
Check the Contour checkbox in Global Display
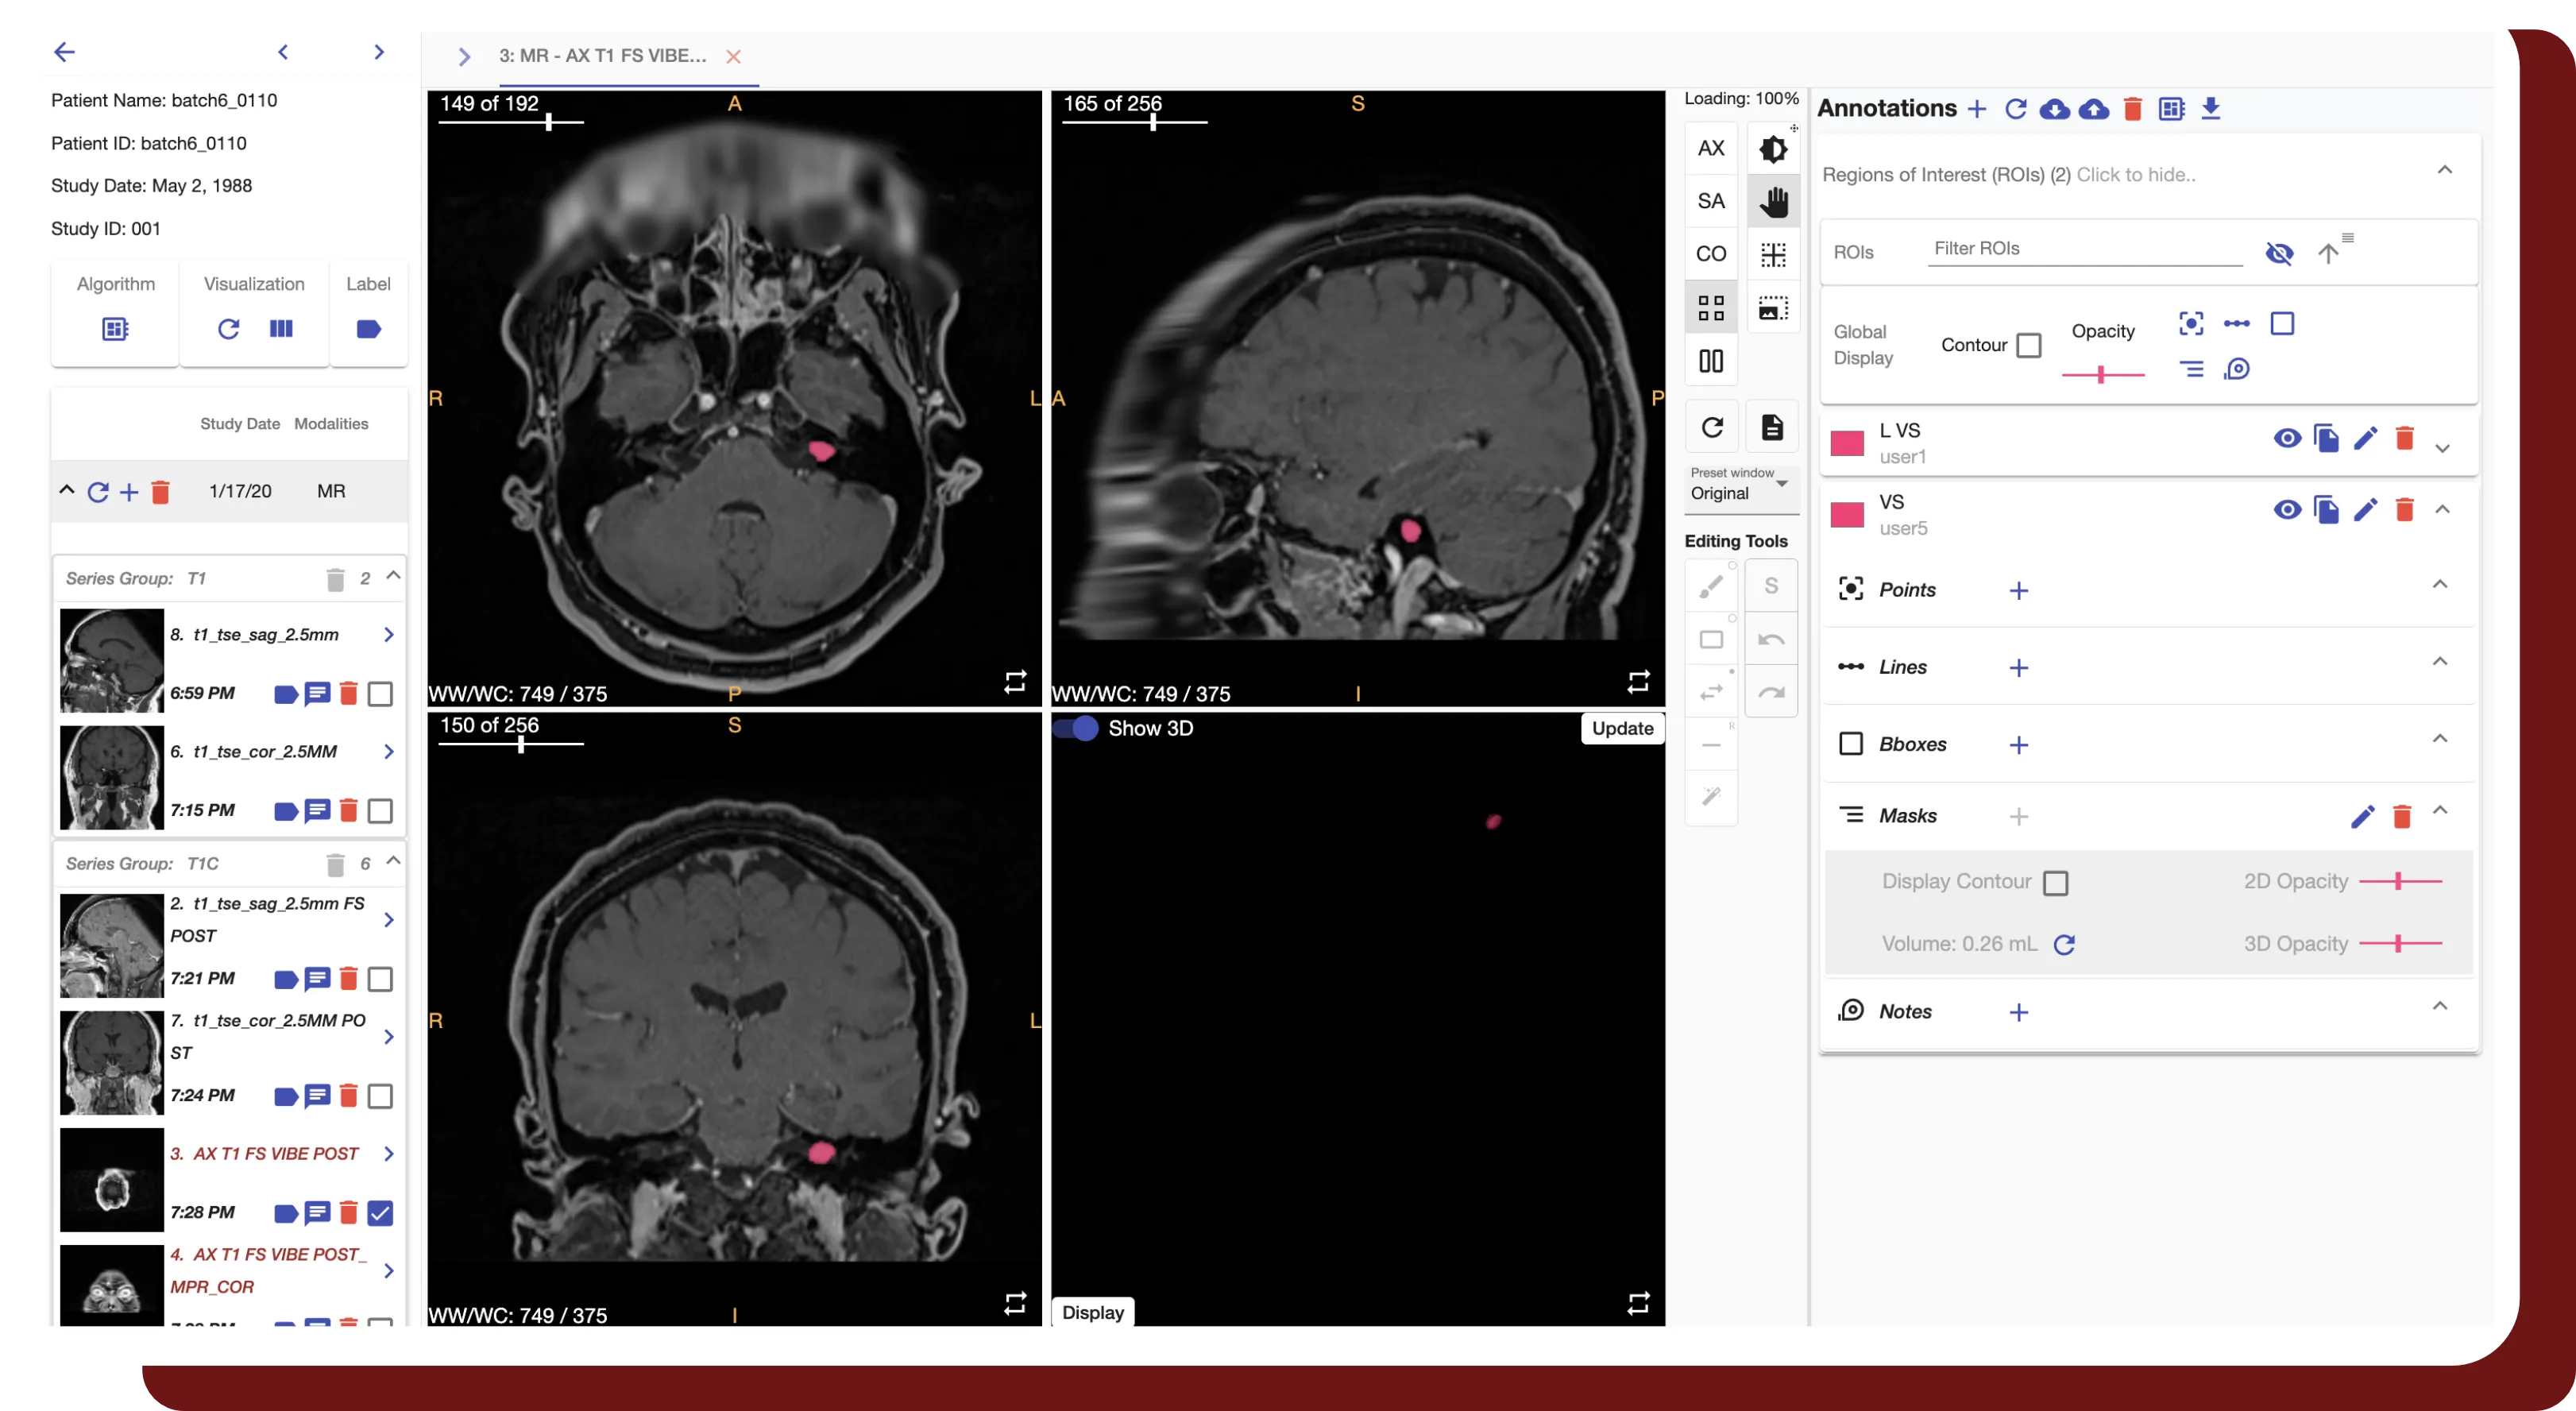point(2031,344)
